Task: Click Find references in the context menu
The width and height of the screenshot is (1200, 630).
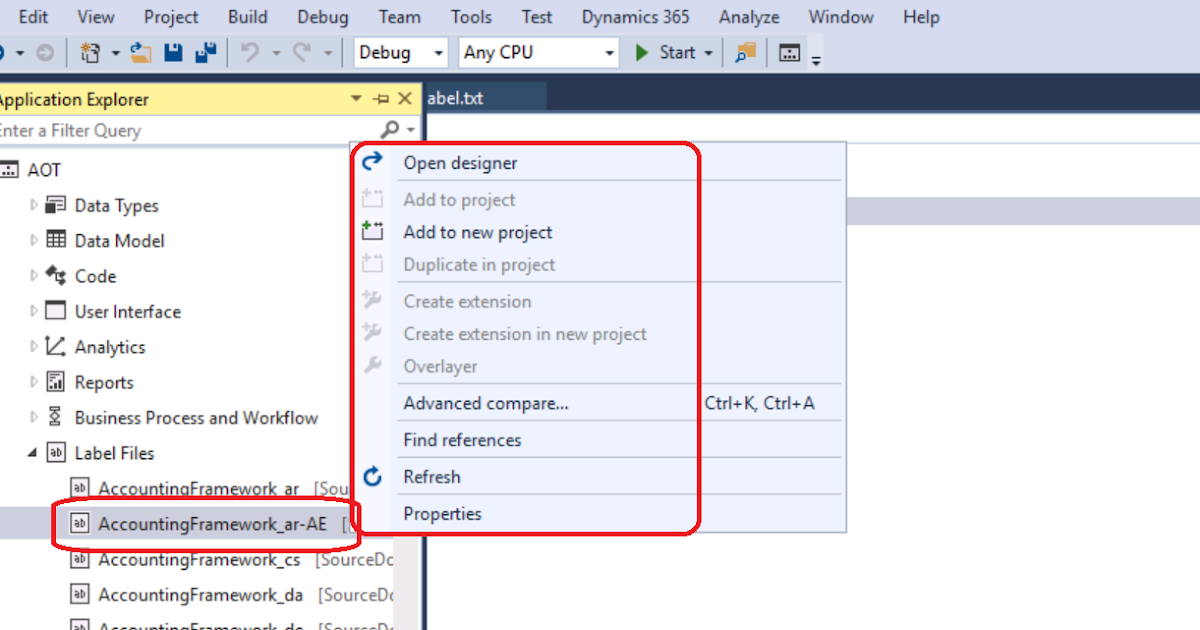Action: [460, 440]
